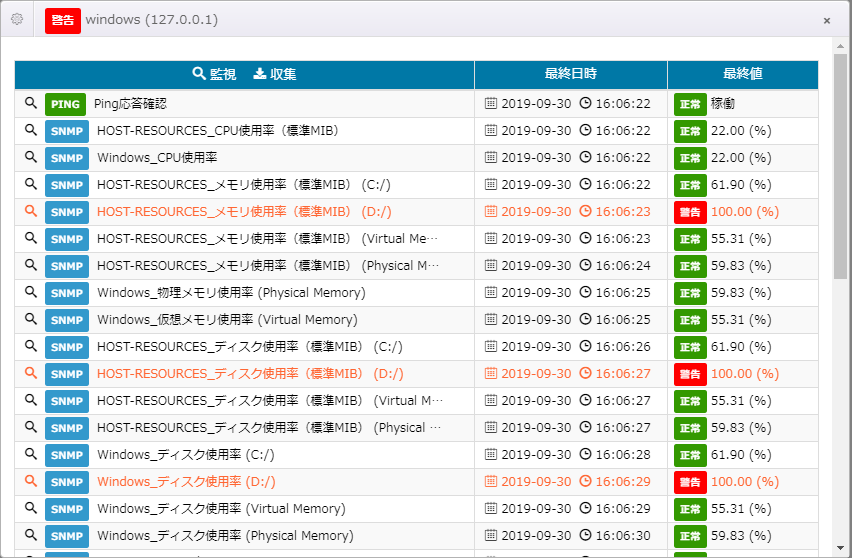Select orange HOST-RESOURCES_ディスク使用率 (D:/) name
Image resolution: width=852 pixels, height=558 pixels.
[x=250, y=374]
